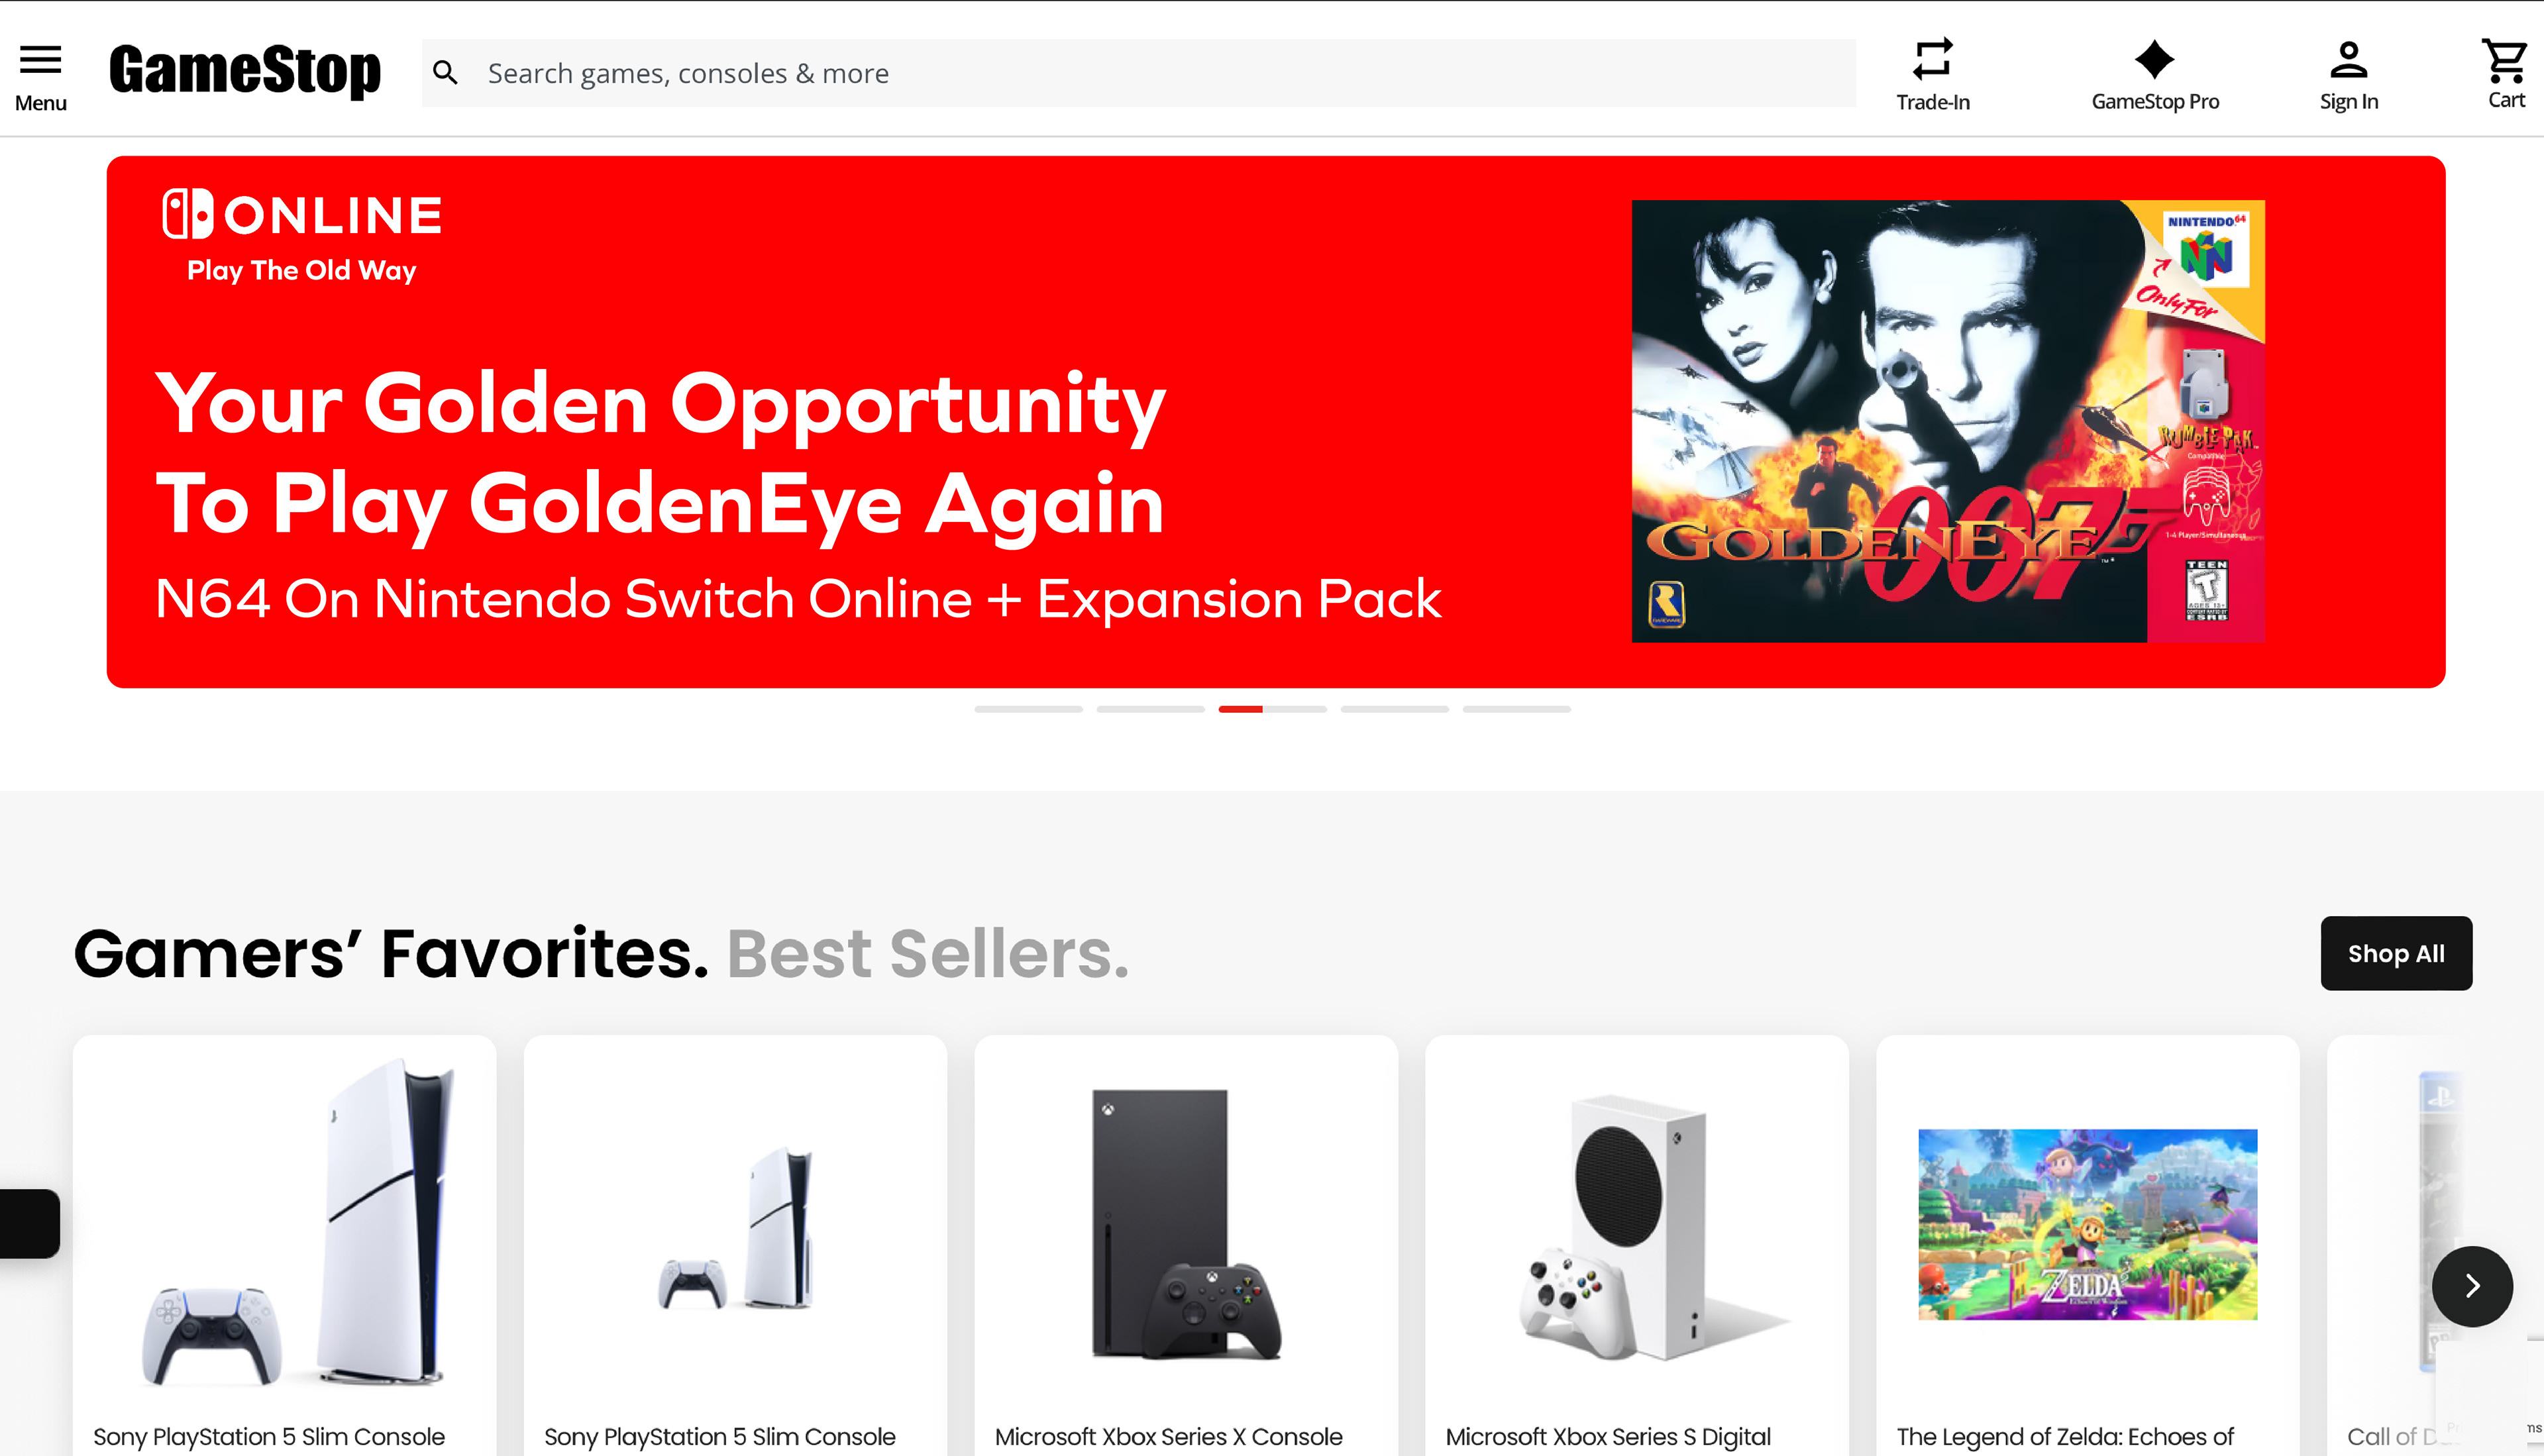Viewport: 2544px width, 1456px height.
Task: Click the Shop All button
Action: coord(2396,953)
